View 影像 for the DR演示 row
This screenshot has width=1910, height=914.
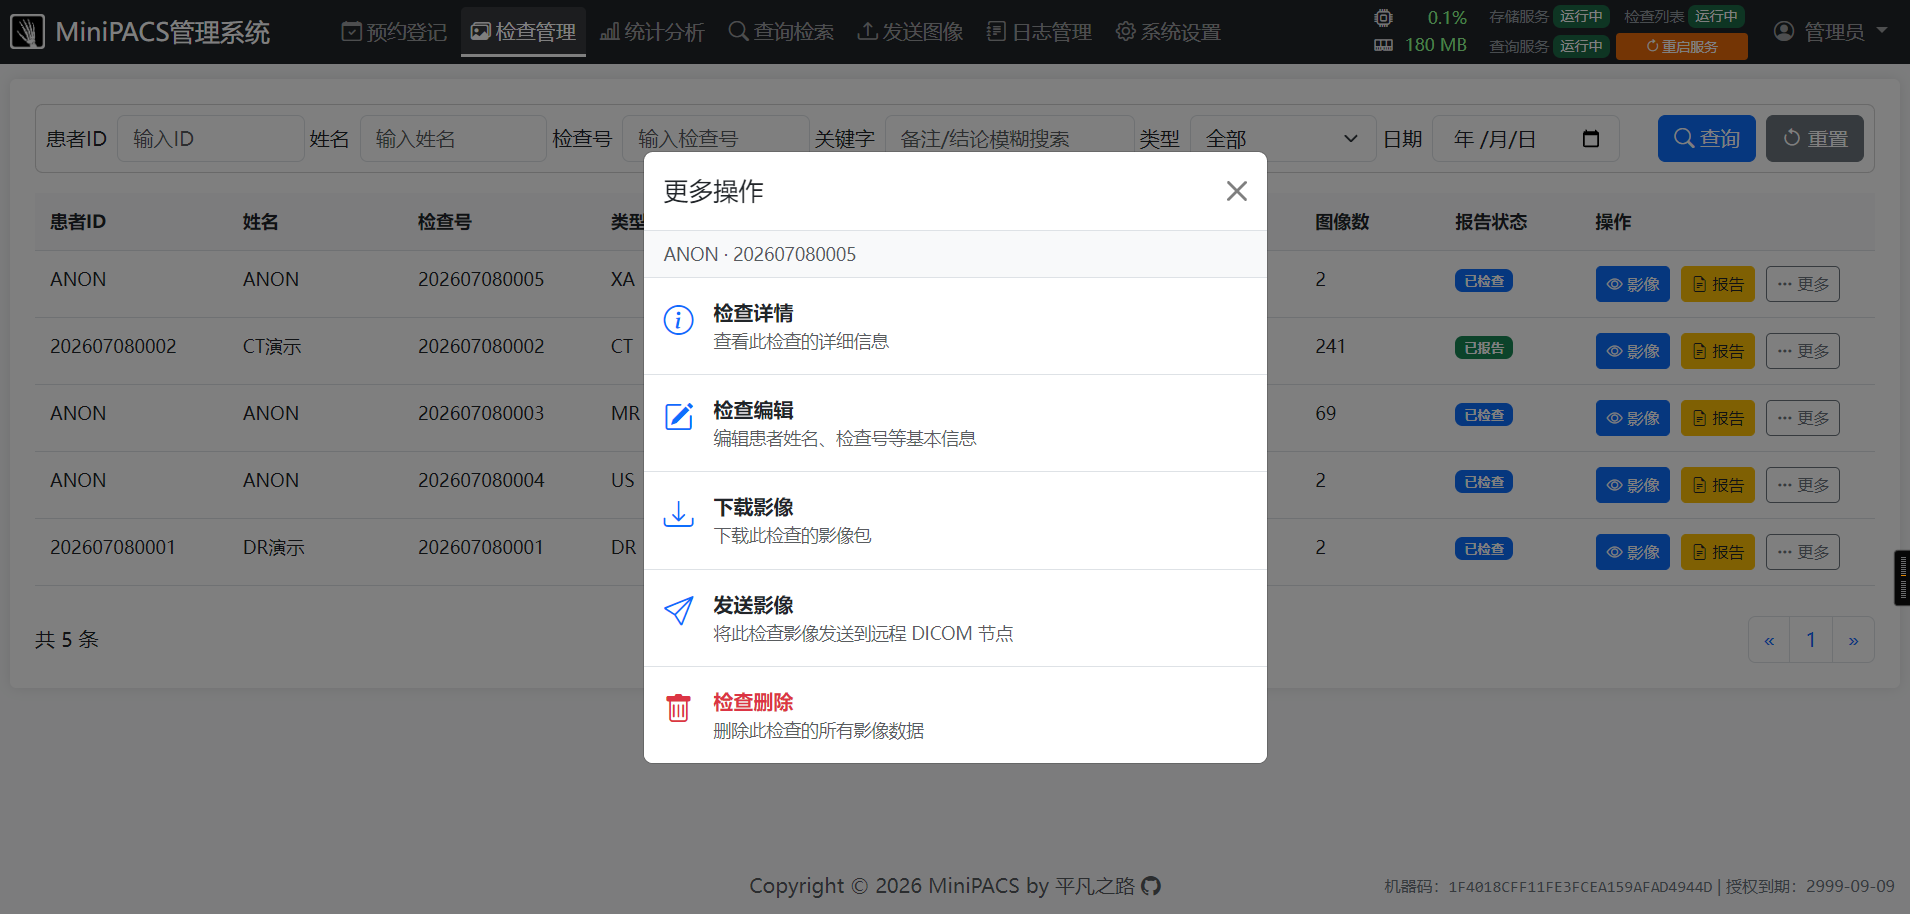[x=1633, y=552]
